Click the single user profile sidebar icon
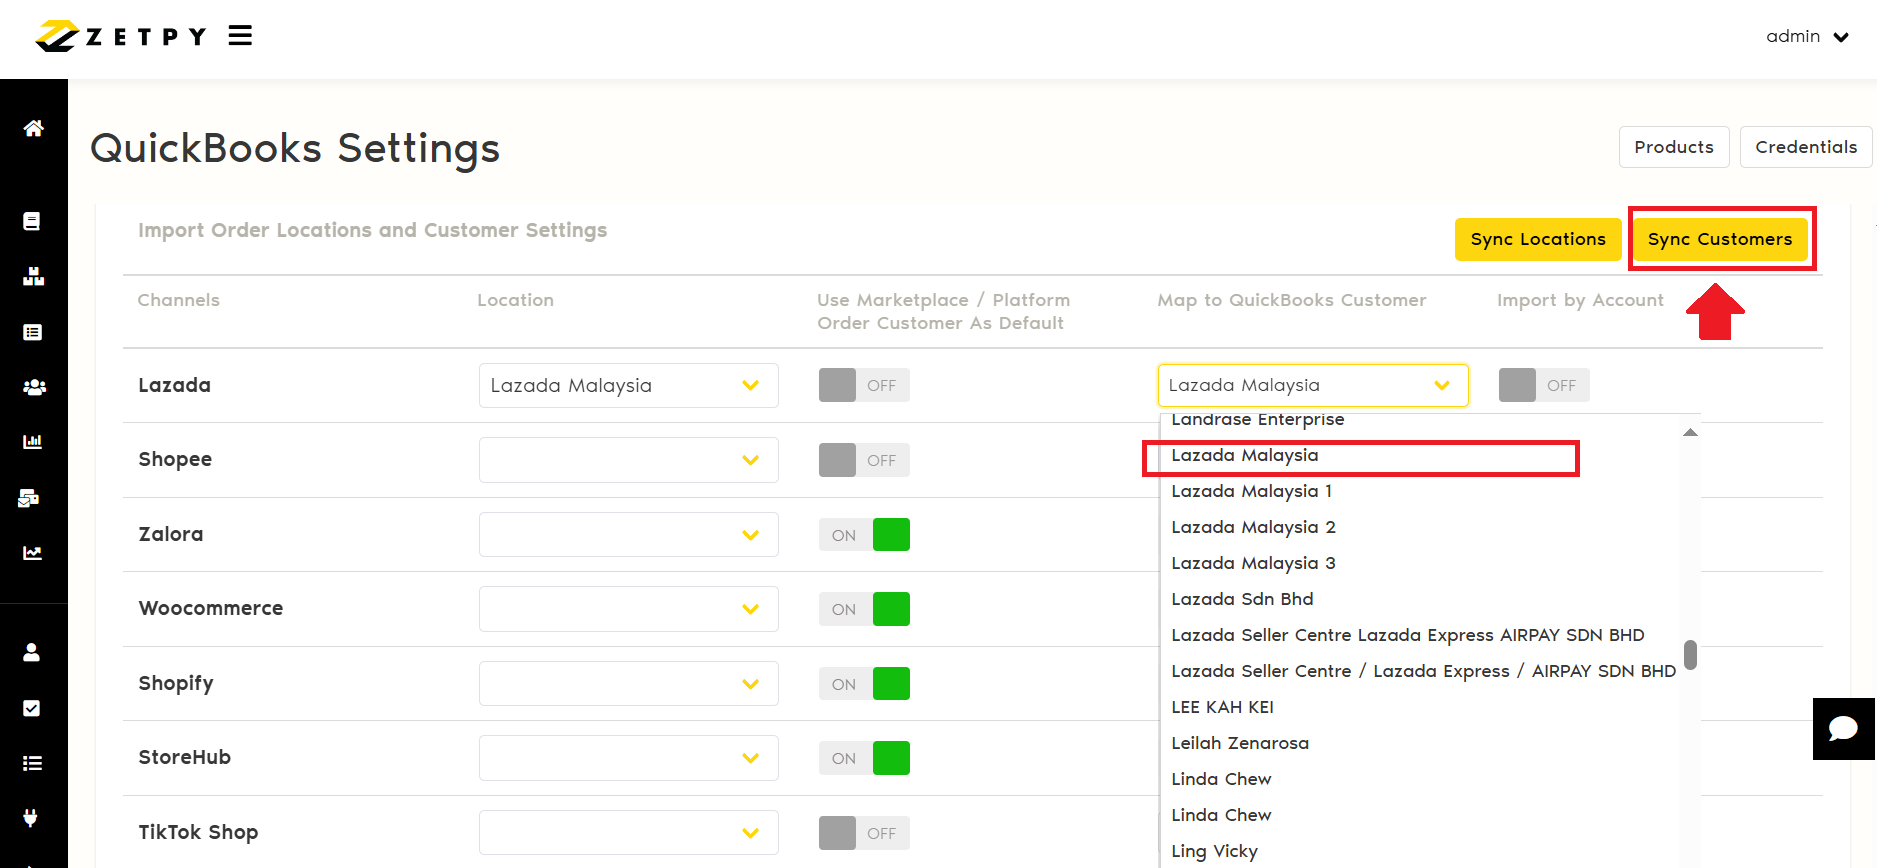Viewport: 1877px width, 868px height. 32,652
